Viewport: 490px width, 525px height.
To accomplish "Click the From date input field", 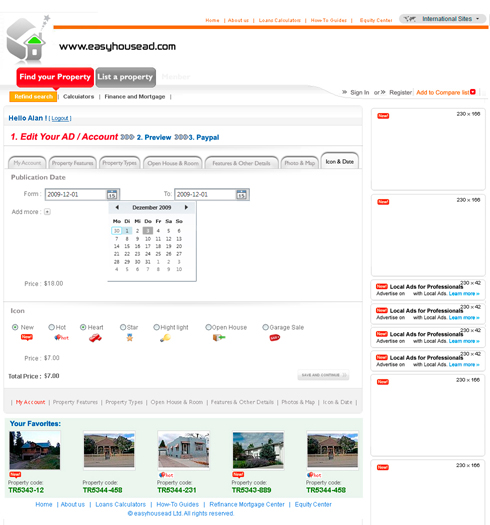I will pyautogui.click(x=76, y=195).
